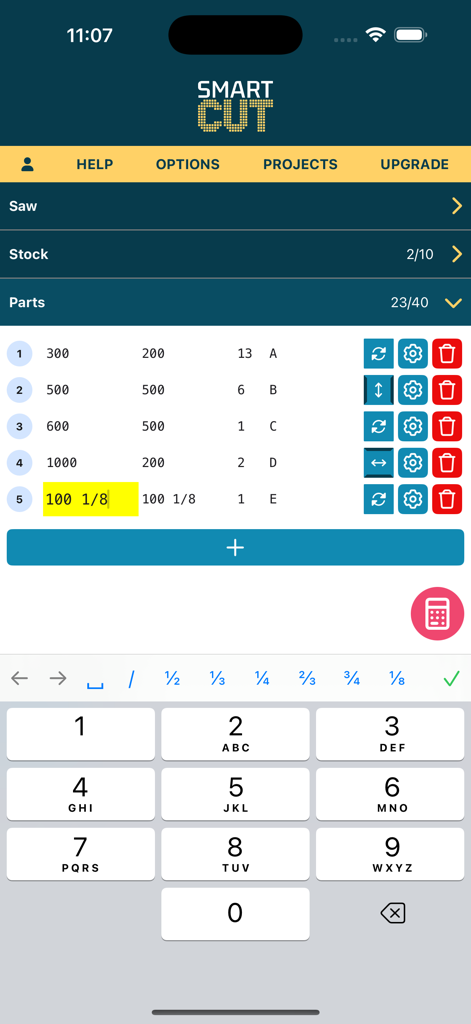This screenshot has width=471, height=1024.
Task: Tap keypad digit 9 WXYZ
Action: click(390, 854)
